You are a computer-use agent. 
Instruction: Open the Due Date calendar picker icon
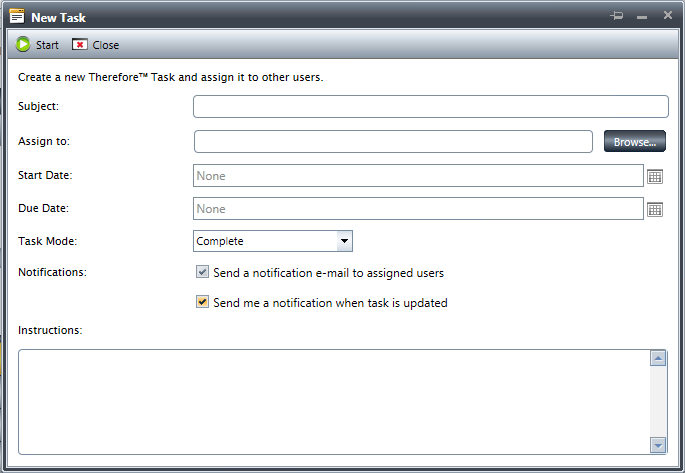point(655,209)
